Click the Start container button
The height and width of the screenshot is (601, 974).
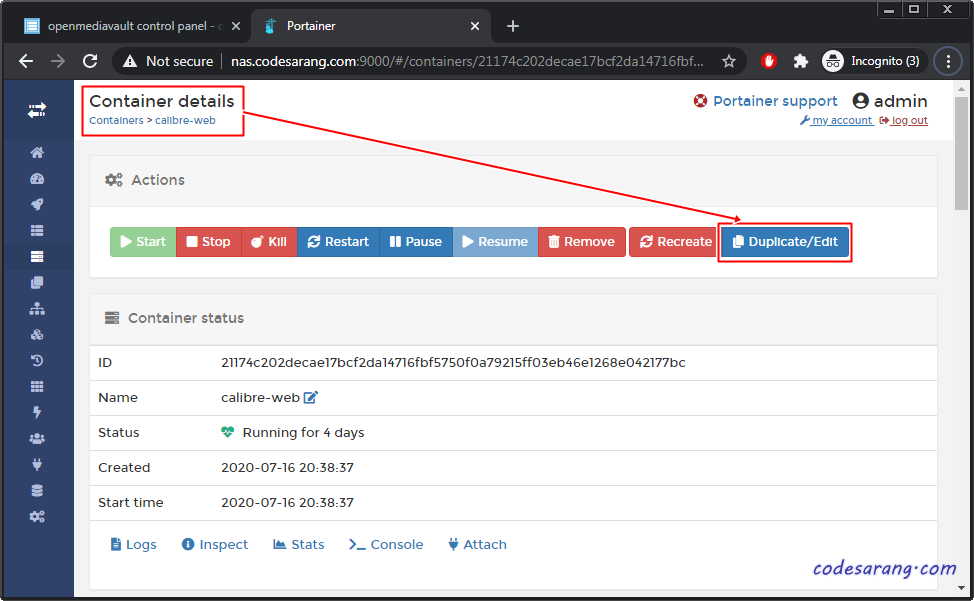[143, 242]
